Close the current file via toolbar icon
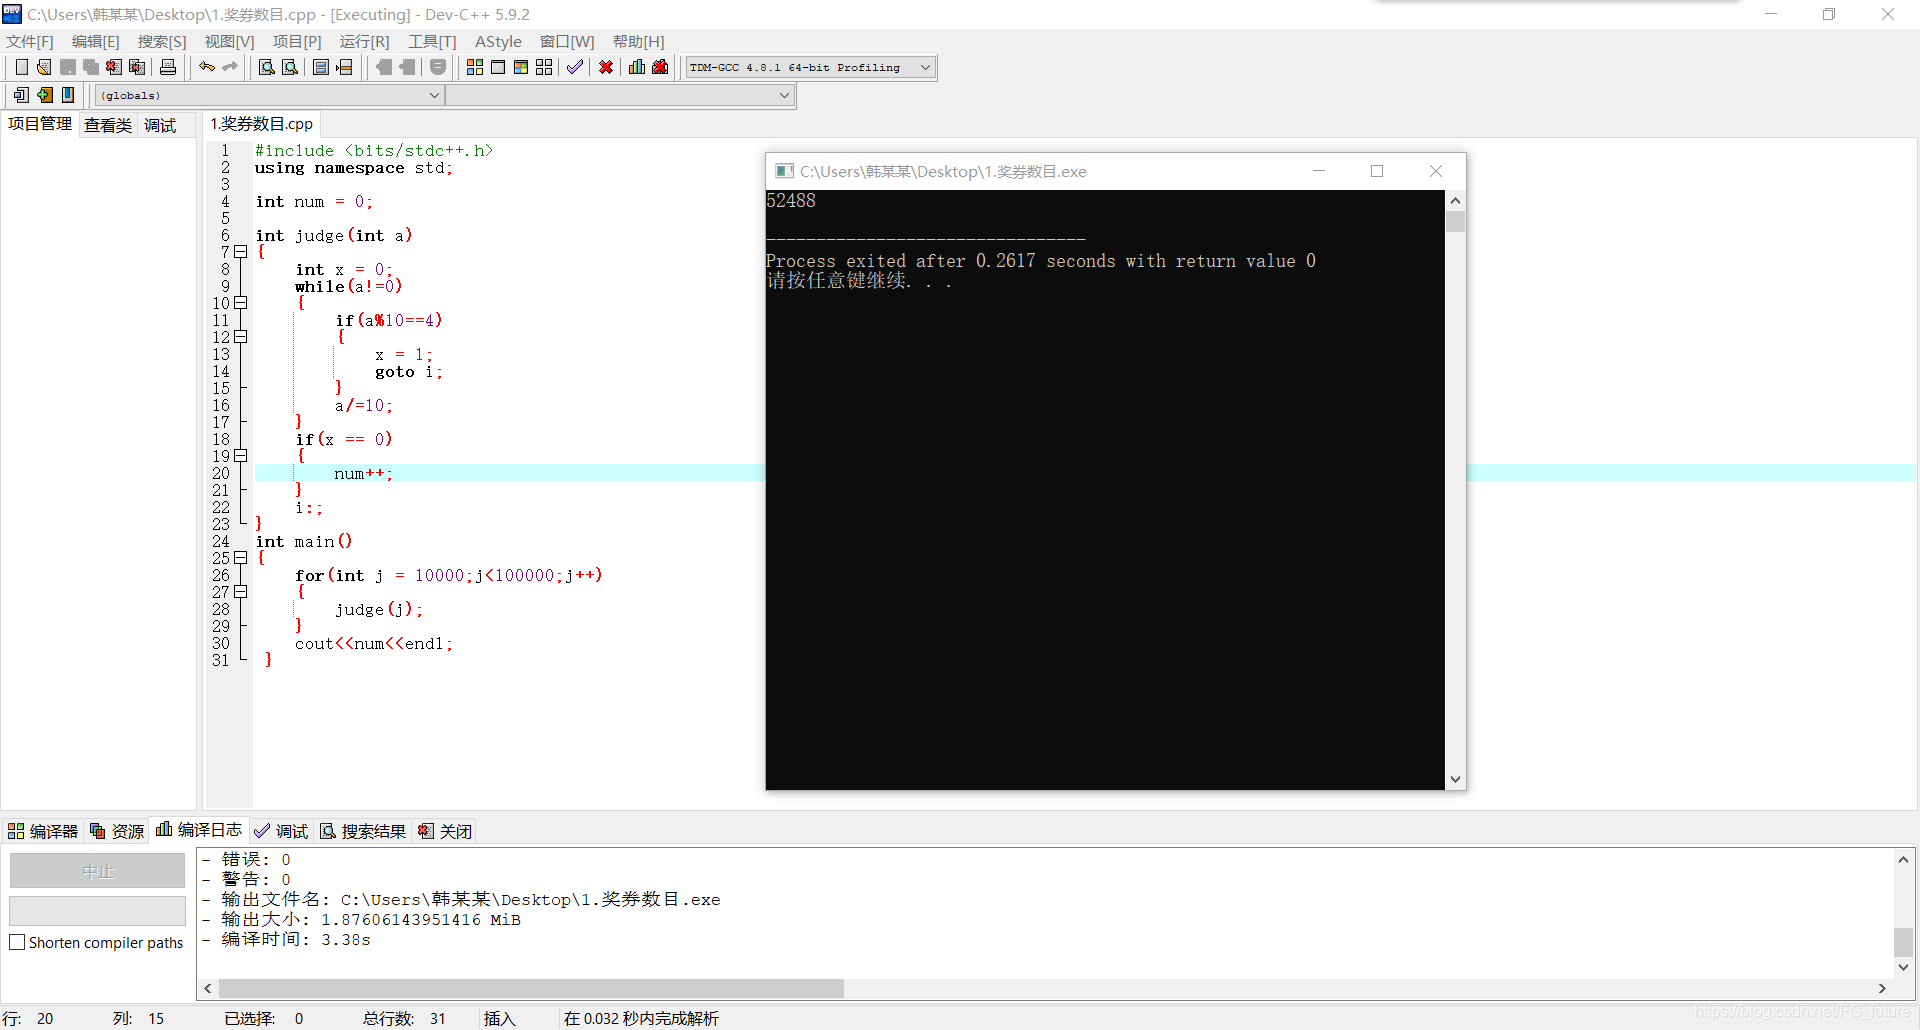 (114, 67)
